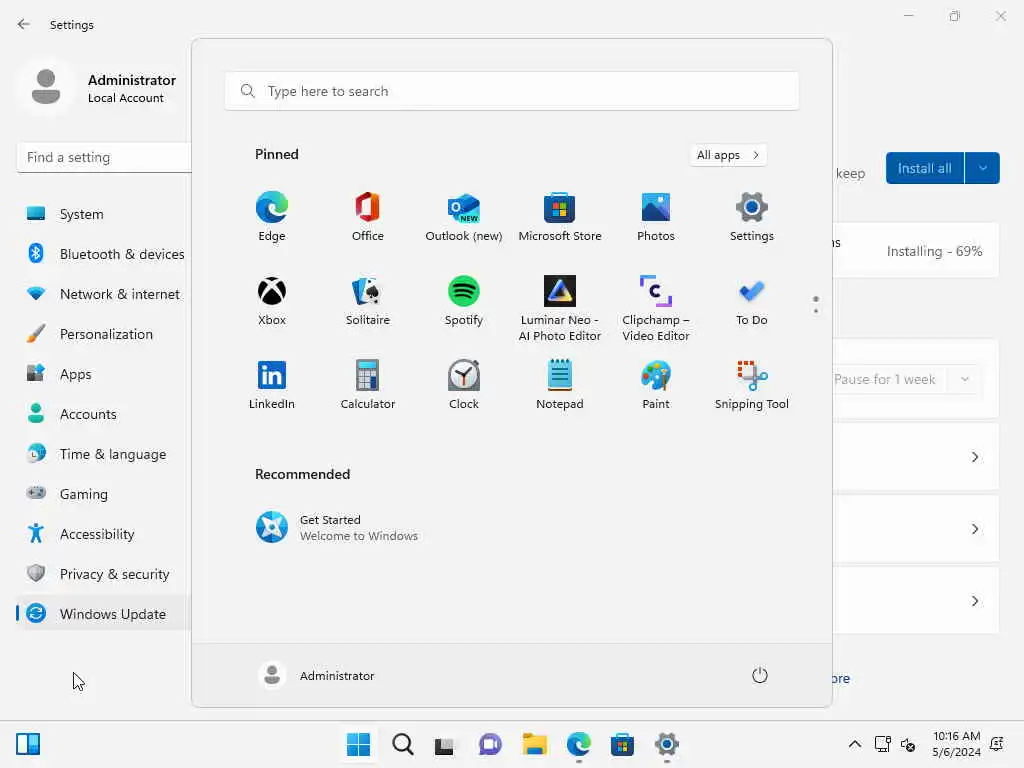Expand the Install all dropdown arrow
1024x768 pixels.
(982, 168)
